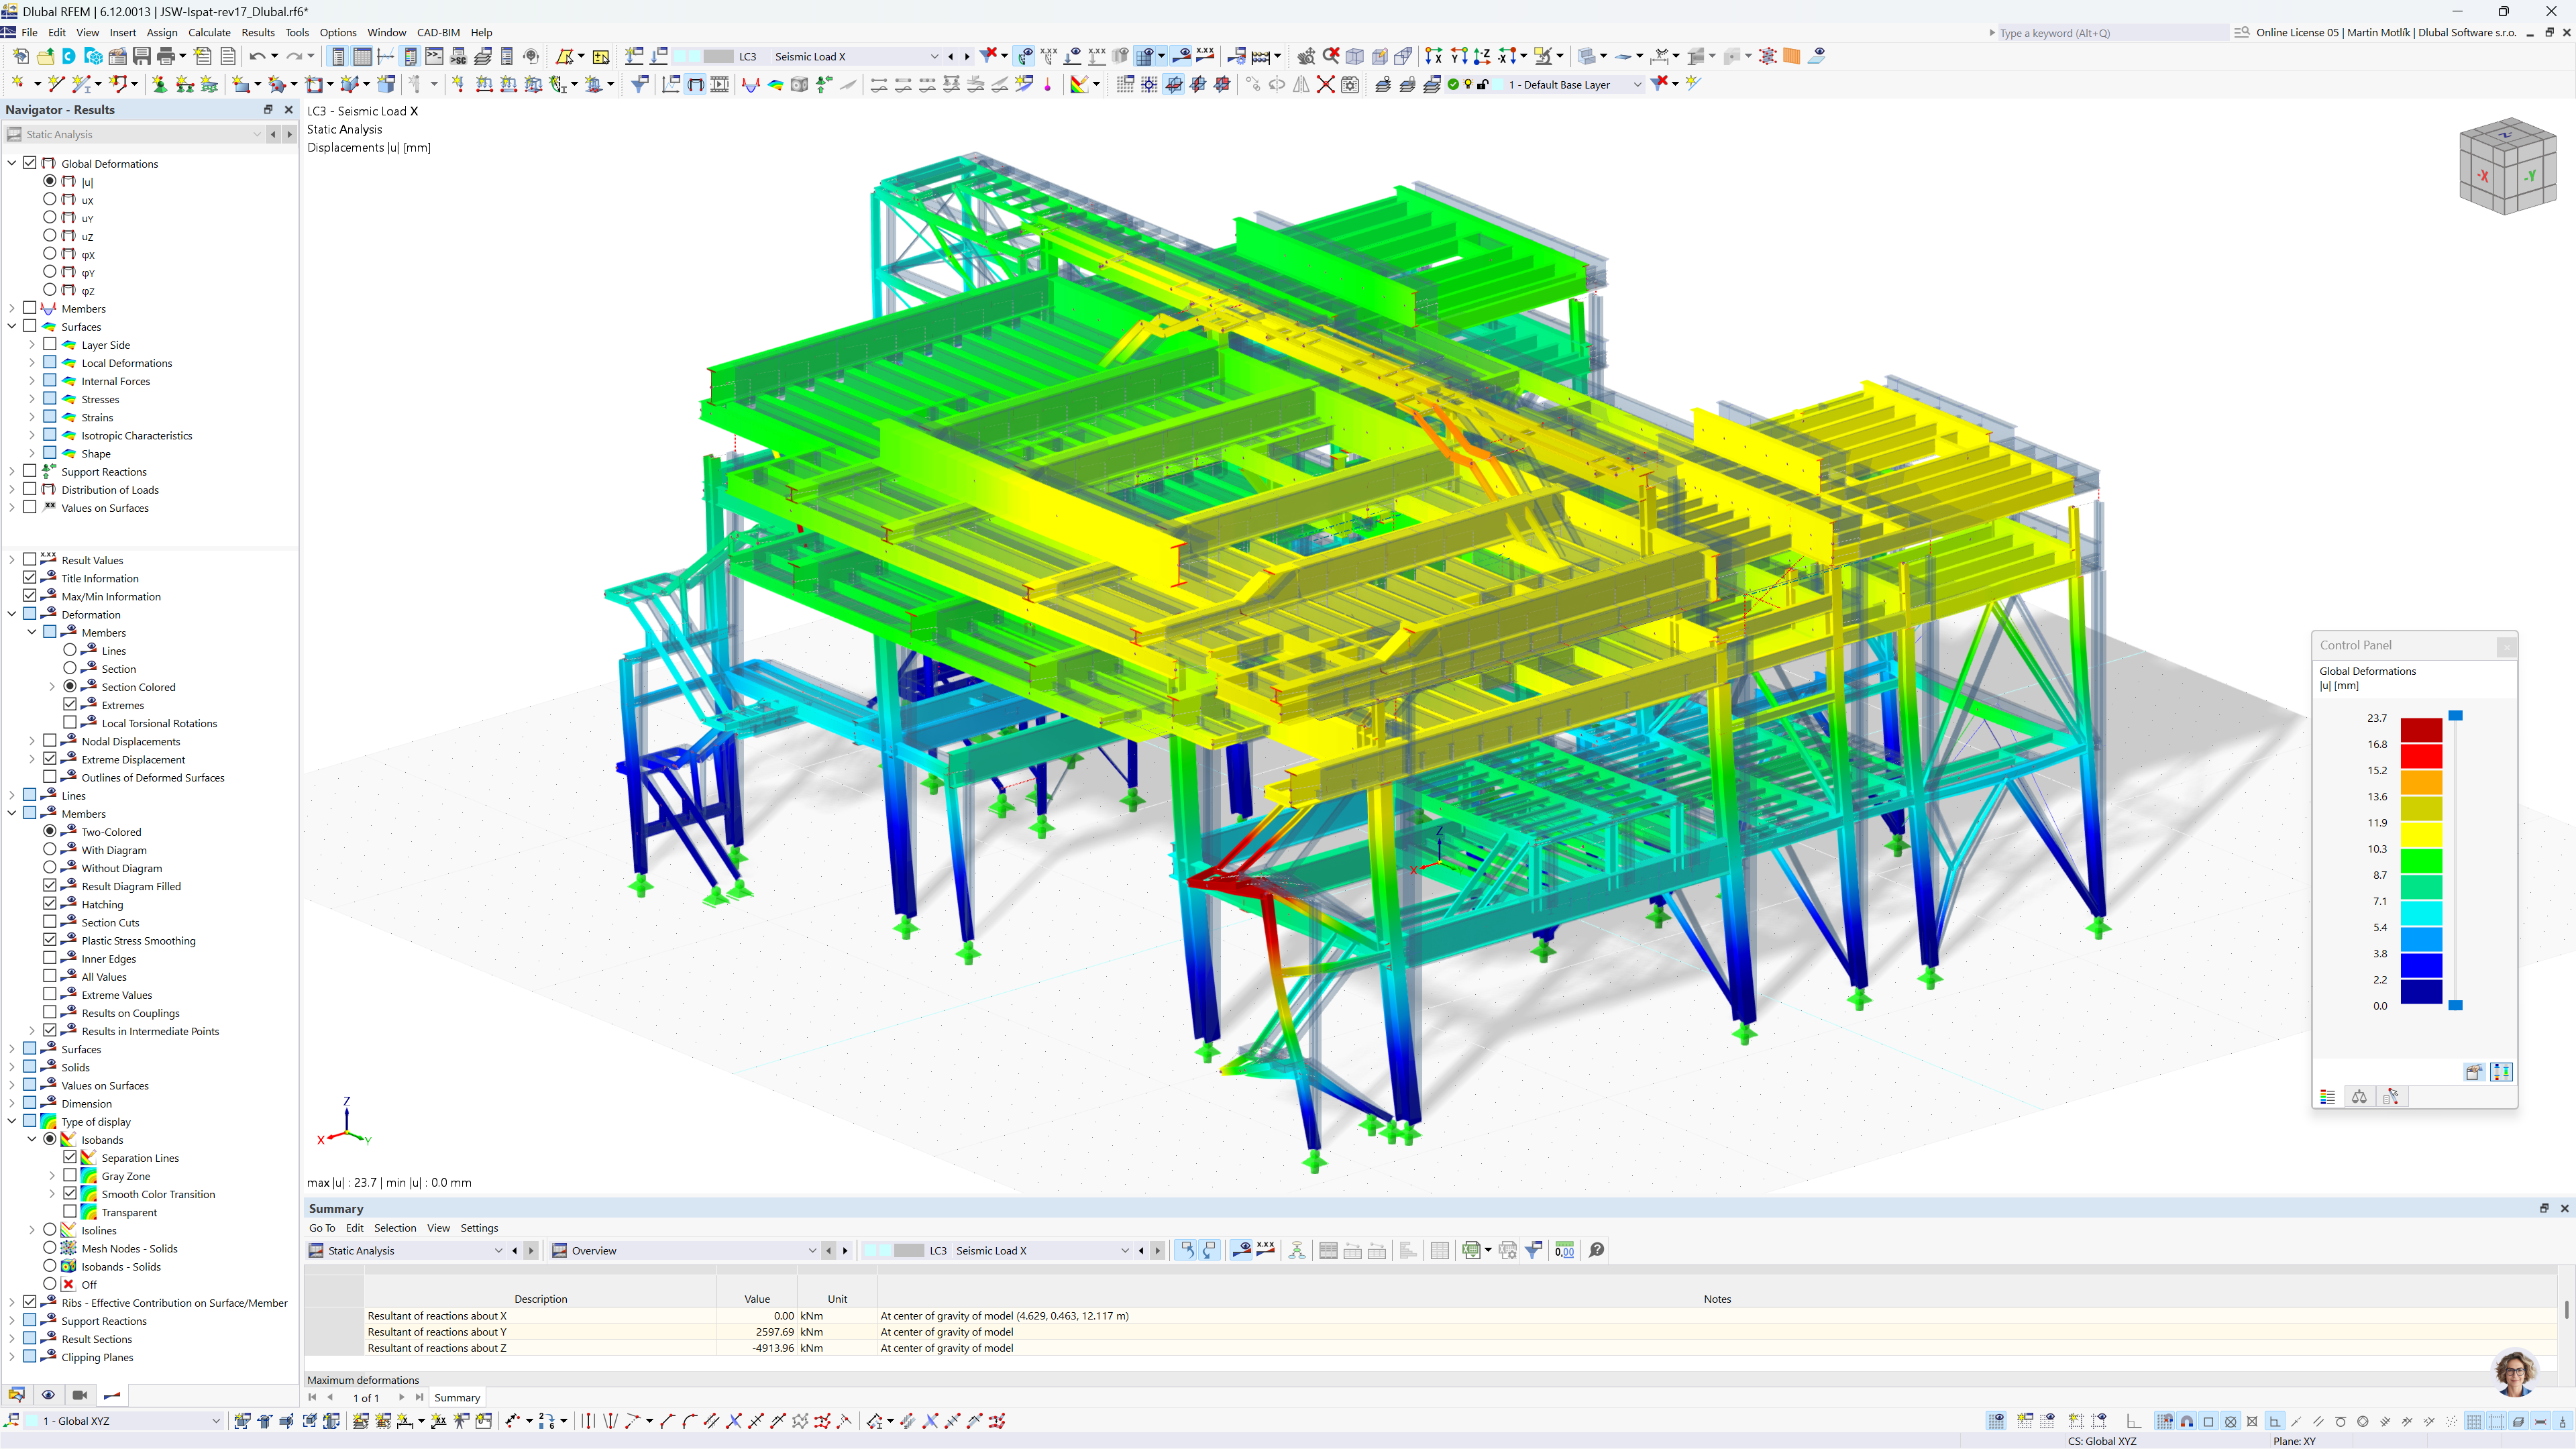Select the uX deformation radio button
The width and height of the screenshot is (2576, 1449).
tap(50, 199)
